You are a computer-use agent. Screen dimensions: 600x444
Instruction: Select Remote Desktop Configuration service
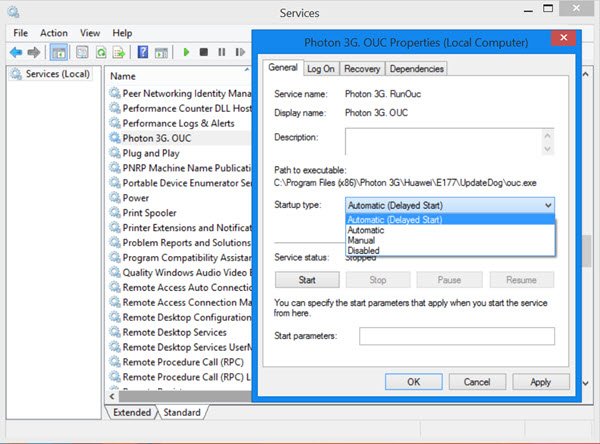point(180,317)
